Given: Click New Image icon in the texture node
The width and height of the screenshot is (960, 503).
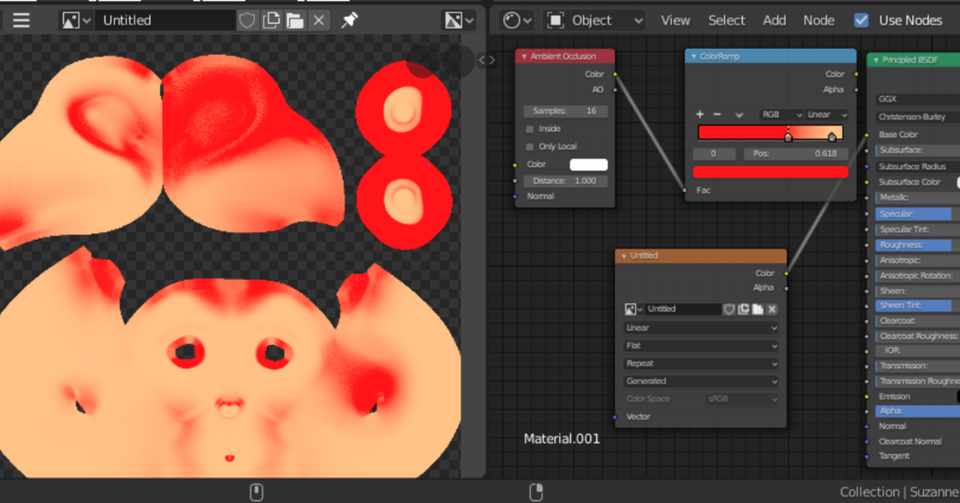Looking at the screenshot, I should (743, 310).
